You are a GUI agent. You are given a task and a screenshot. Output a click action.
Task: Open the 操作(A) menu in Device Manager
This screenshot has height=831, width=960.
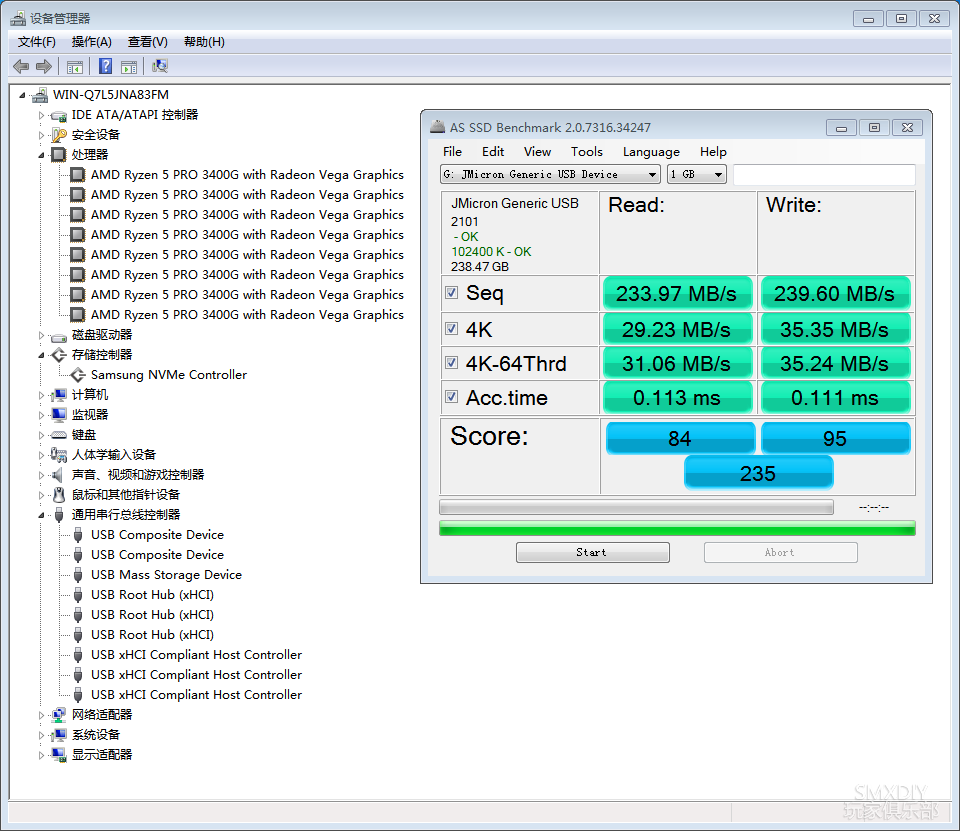click(x=91, y=42)
